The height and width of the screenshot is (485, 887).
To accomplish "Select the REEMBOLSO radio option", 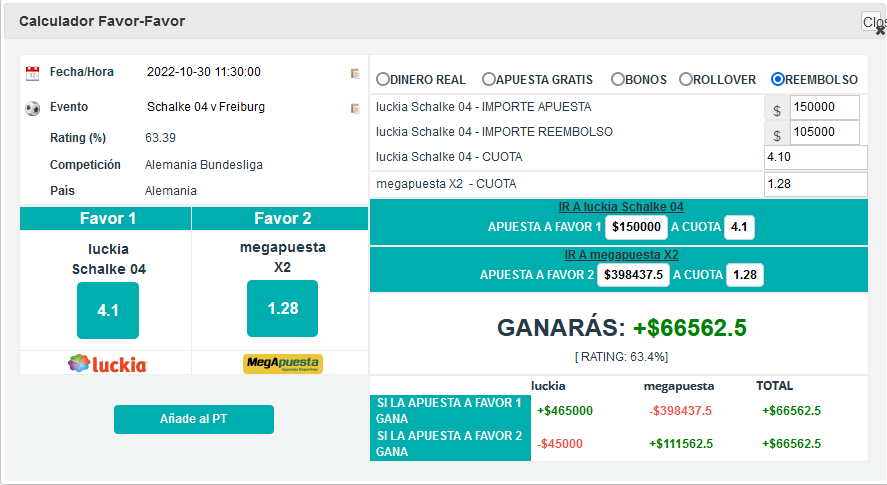I will (778, 79).
